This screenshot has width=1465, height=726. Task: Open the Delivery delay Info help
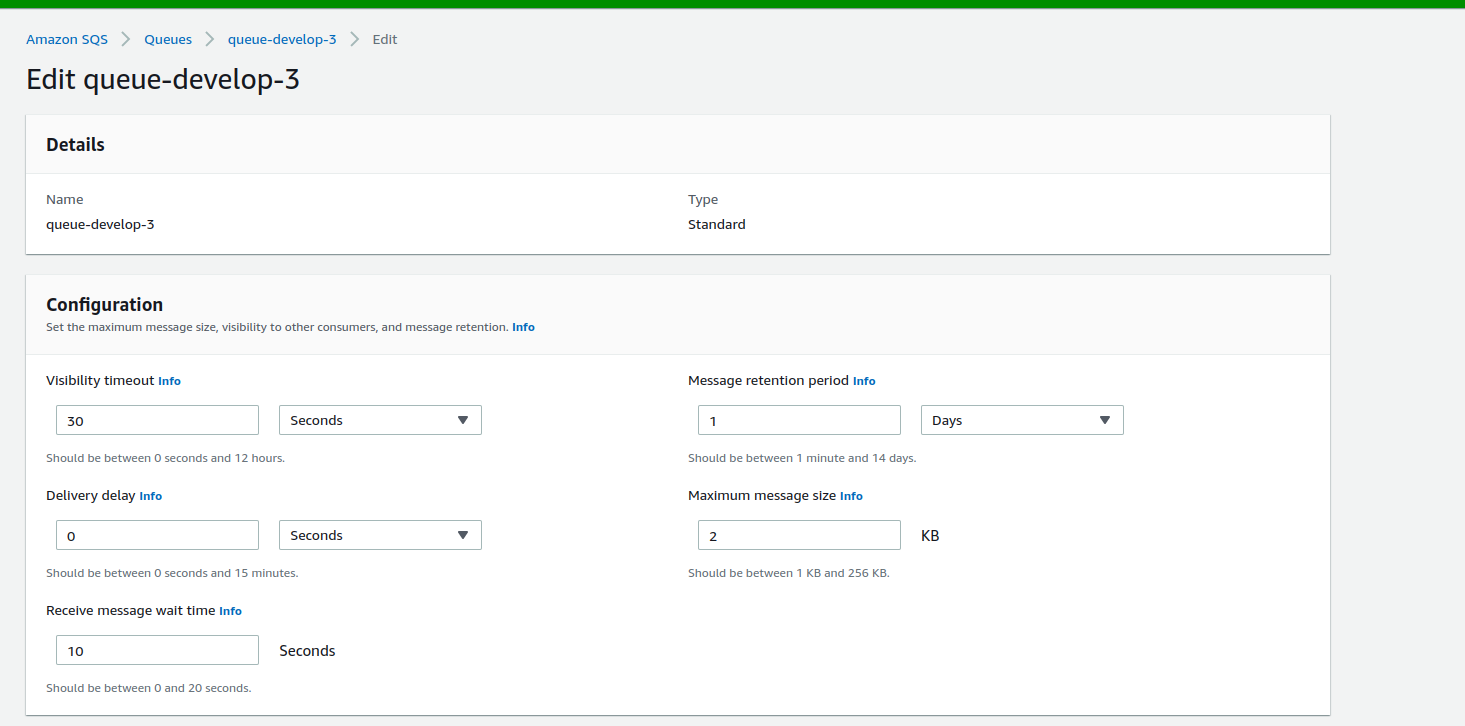150,496
